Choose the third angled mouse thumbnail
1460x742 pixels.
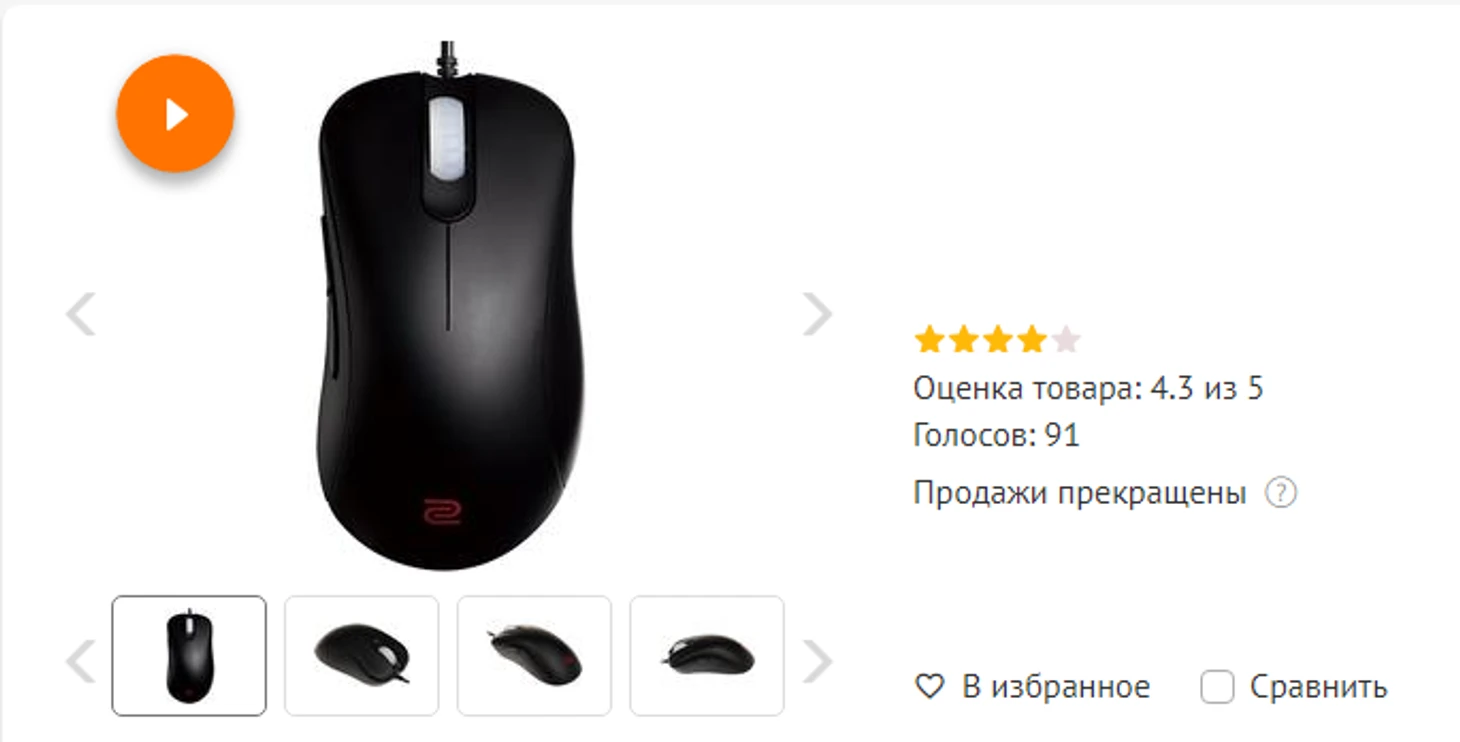(534, 656)
